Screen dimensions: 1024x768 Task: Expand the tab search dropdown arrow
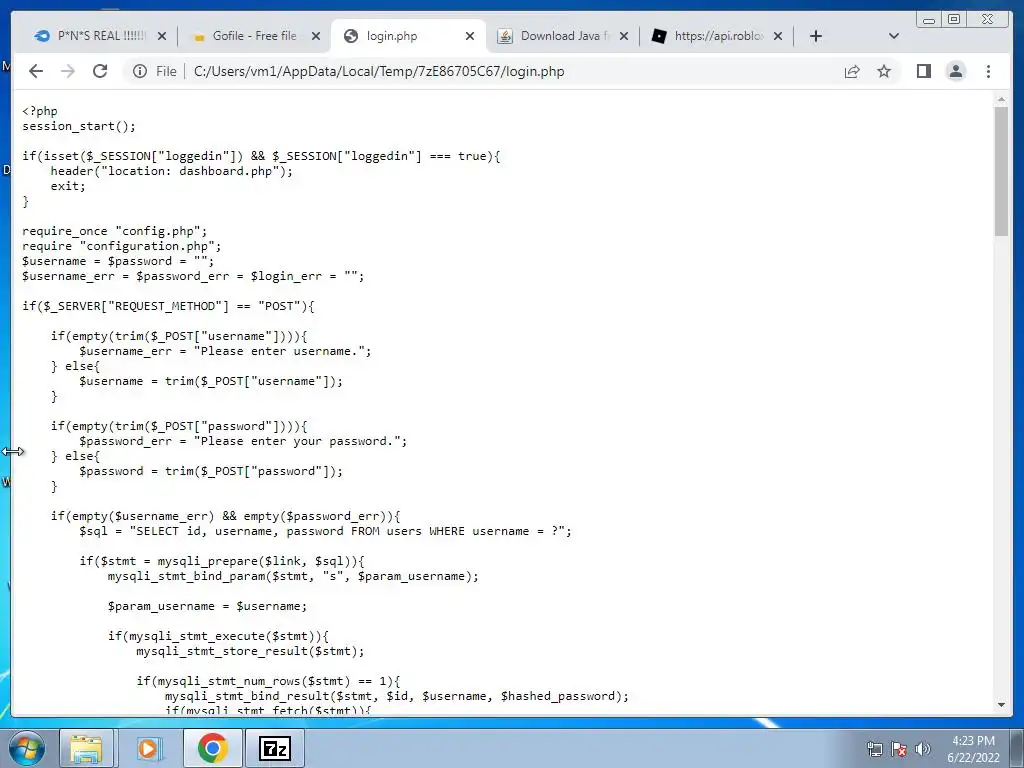pyautogui.click(x=894, y=36)
